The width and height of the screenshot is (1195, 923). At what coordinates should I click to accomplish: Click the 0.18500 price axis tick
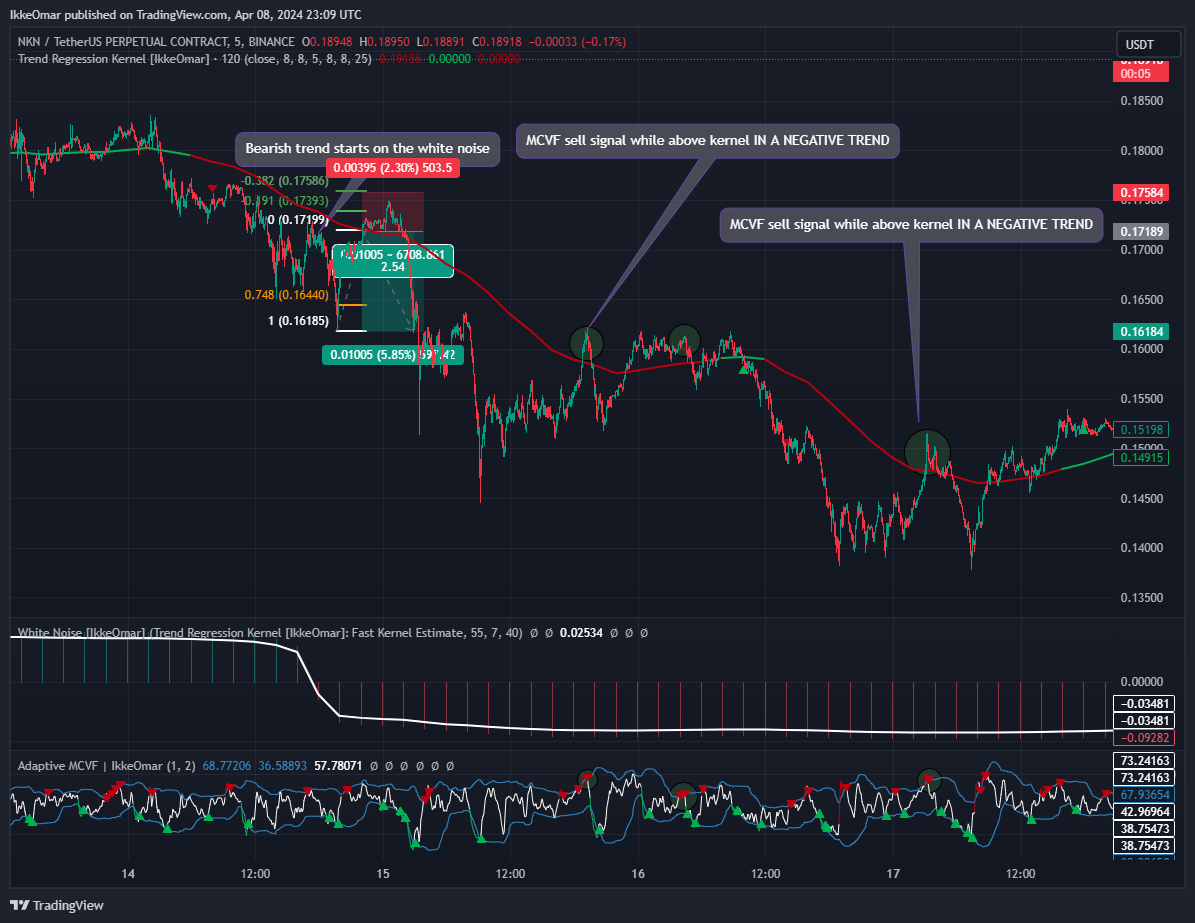pos(1142,101)
